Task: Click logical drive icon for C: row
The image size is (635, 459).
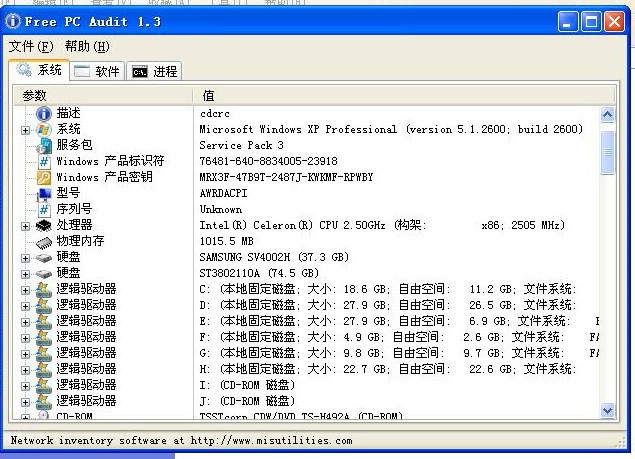Action: pos(44,290)
